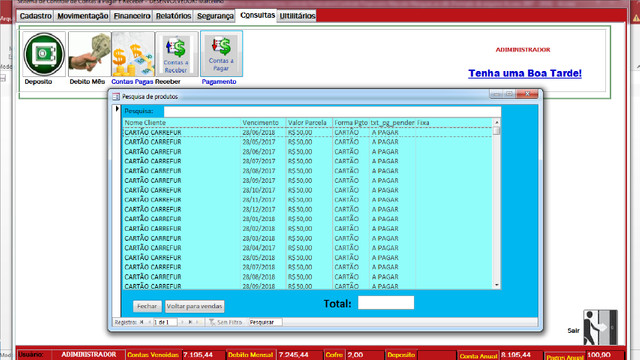This screenshot has height=360, width=640.
Task: Click the Sair exit-door icon
Action: (x=600, y=327)
